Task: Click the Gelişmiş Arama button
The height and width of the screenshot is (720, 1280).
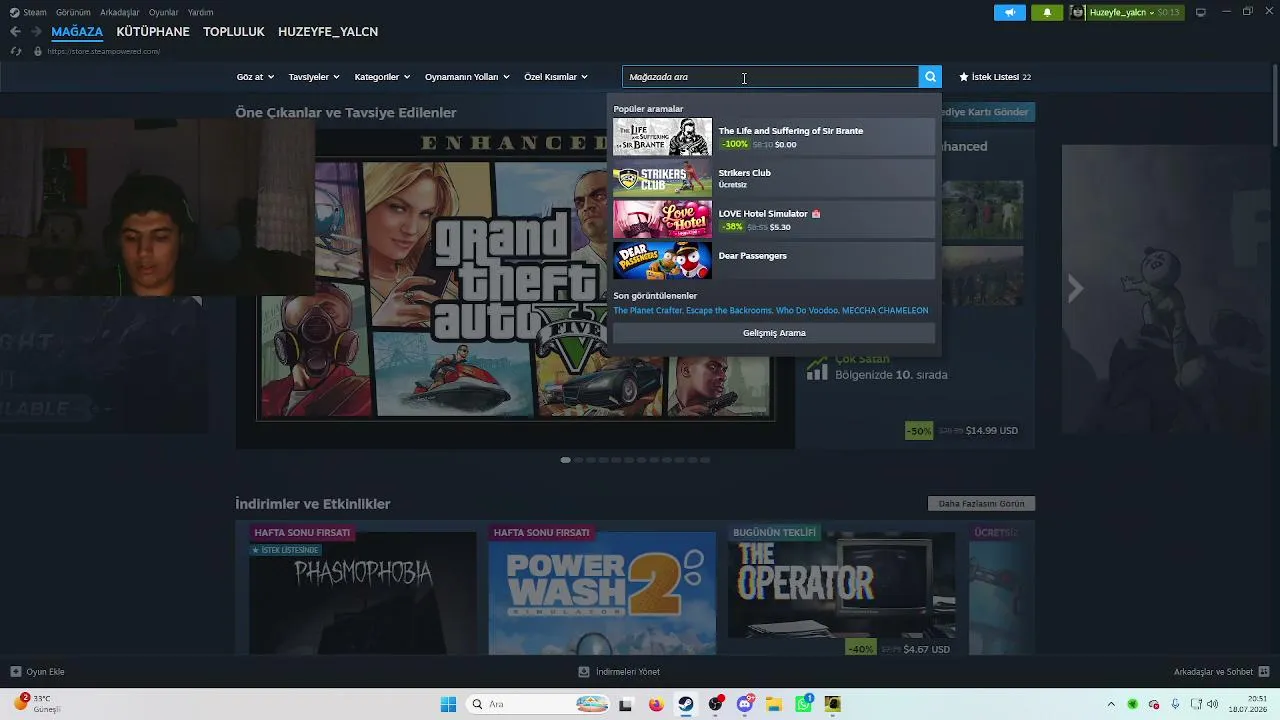Action: [774, 333]
